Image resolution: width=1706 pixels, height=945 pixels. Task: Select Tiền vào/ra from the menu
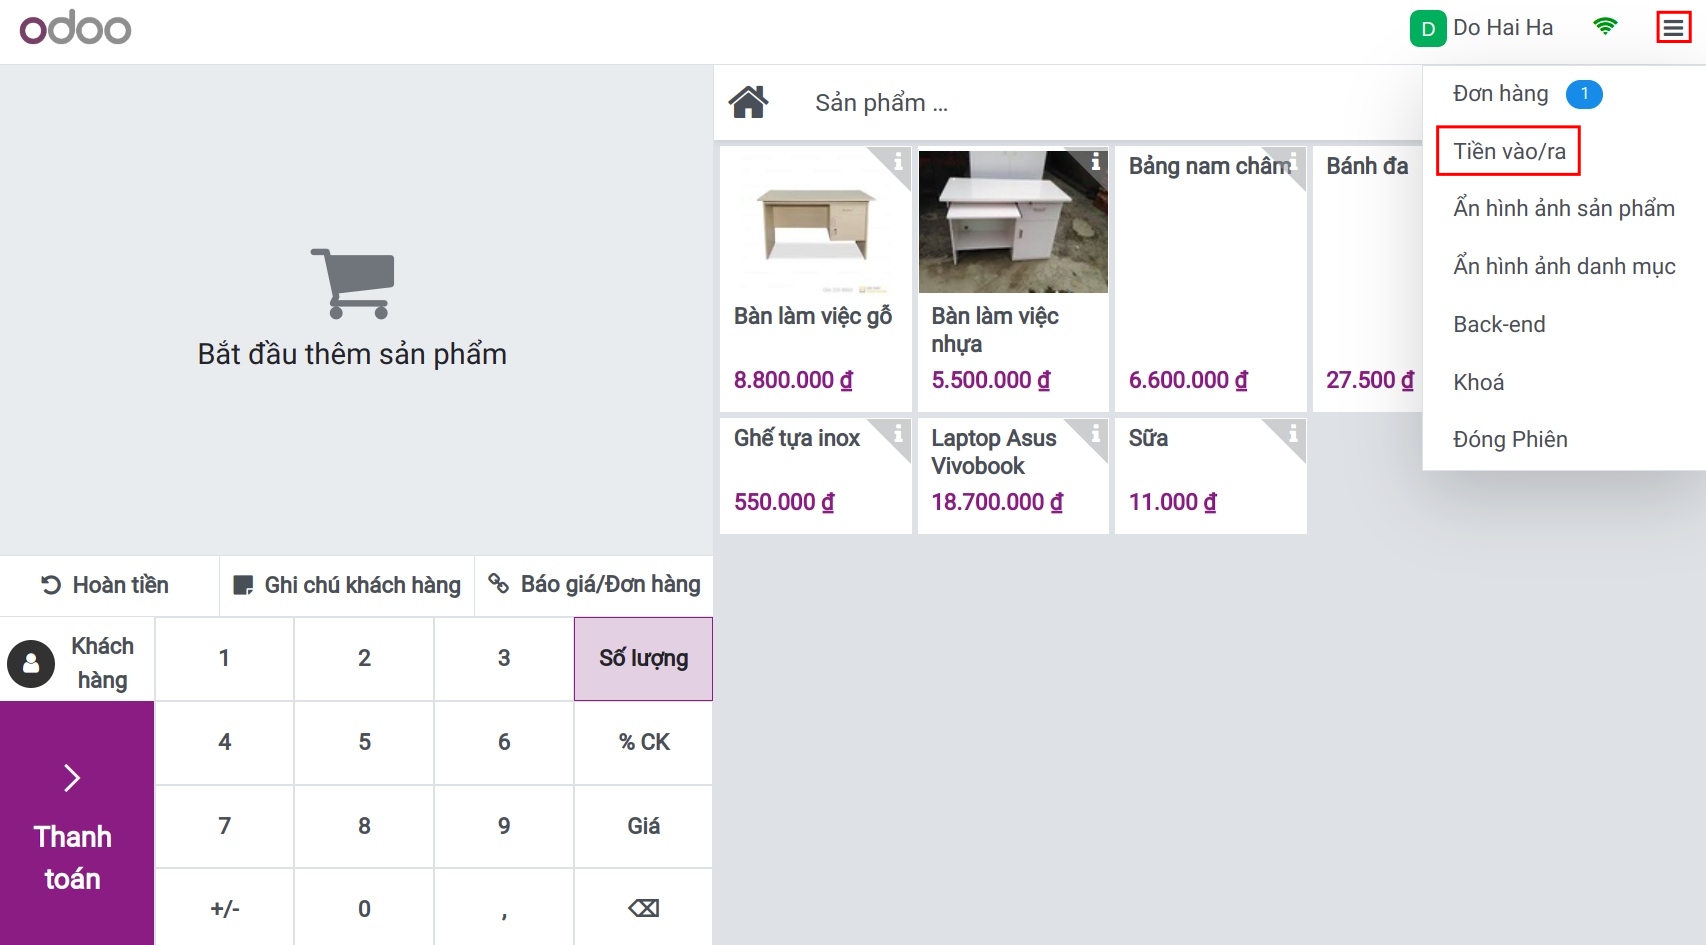pyautogui.click(x=1509, y=151)
